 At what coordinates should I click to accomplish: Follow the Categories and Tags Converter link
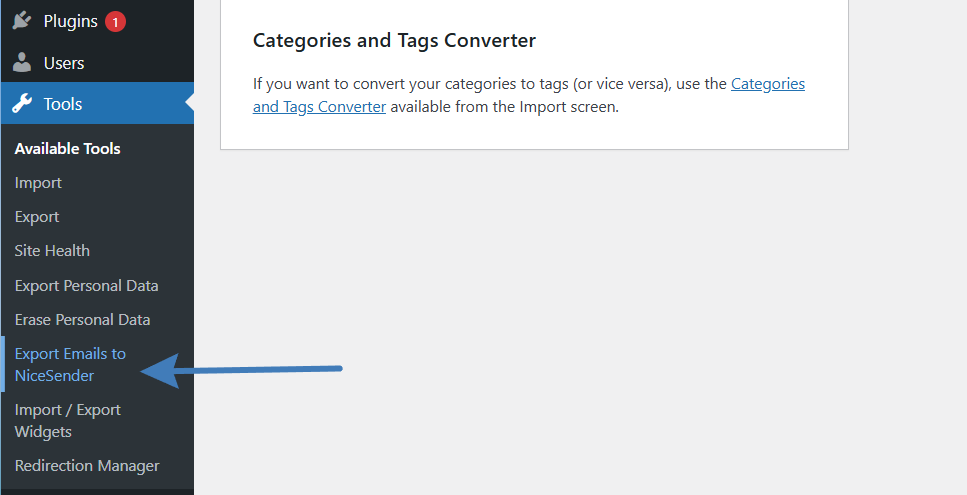529,95
